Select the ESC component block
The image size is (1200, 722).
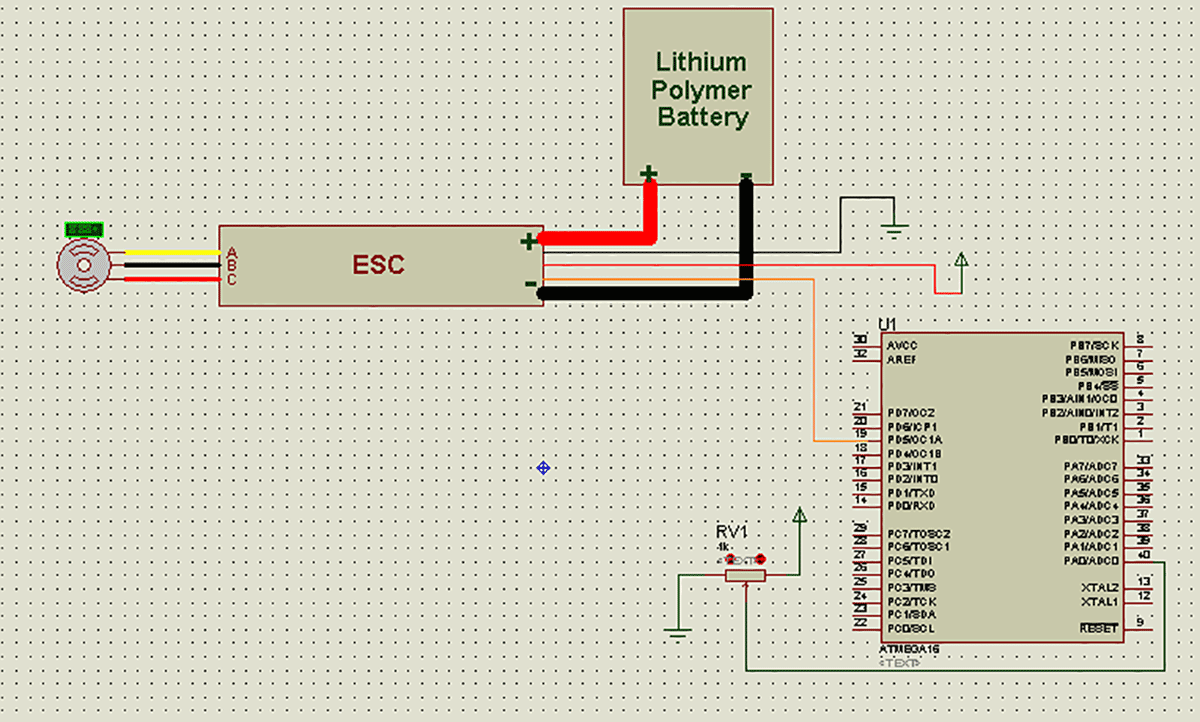380,265
